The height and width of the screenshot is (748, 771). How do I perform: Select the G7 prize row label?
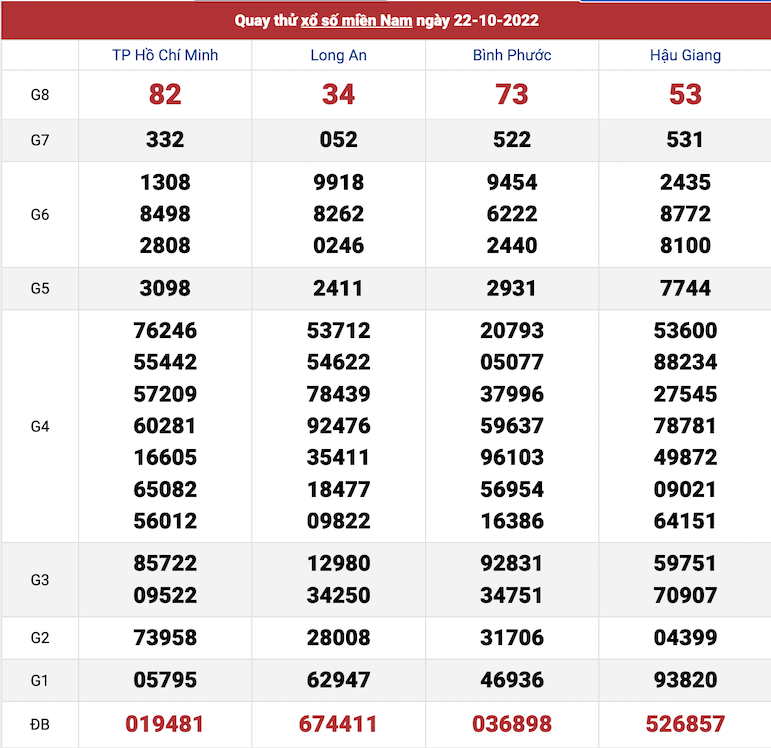point(40,140)
